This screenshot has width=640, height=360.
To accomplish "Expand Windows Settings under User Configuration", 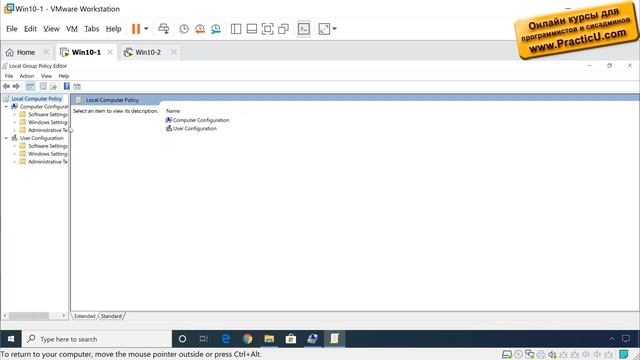I will [14, 154].
